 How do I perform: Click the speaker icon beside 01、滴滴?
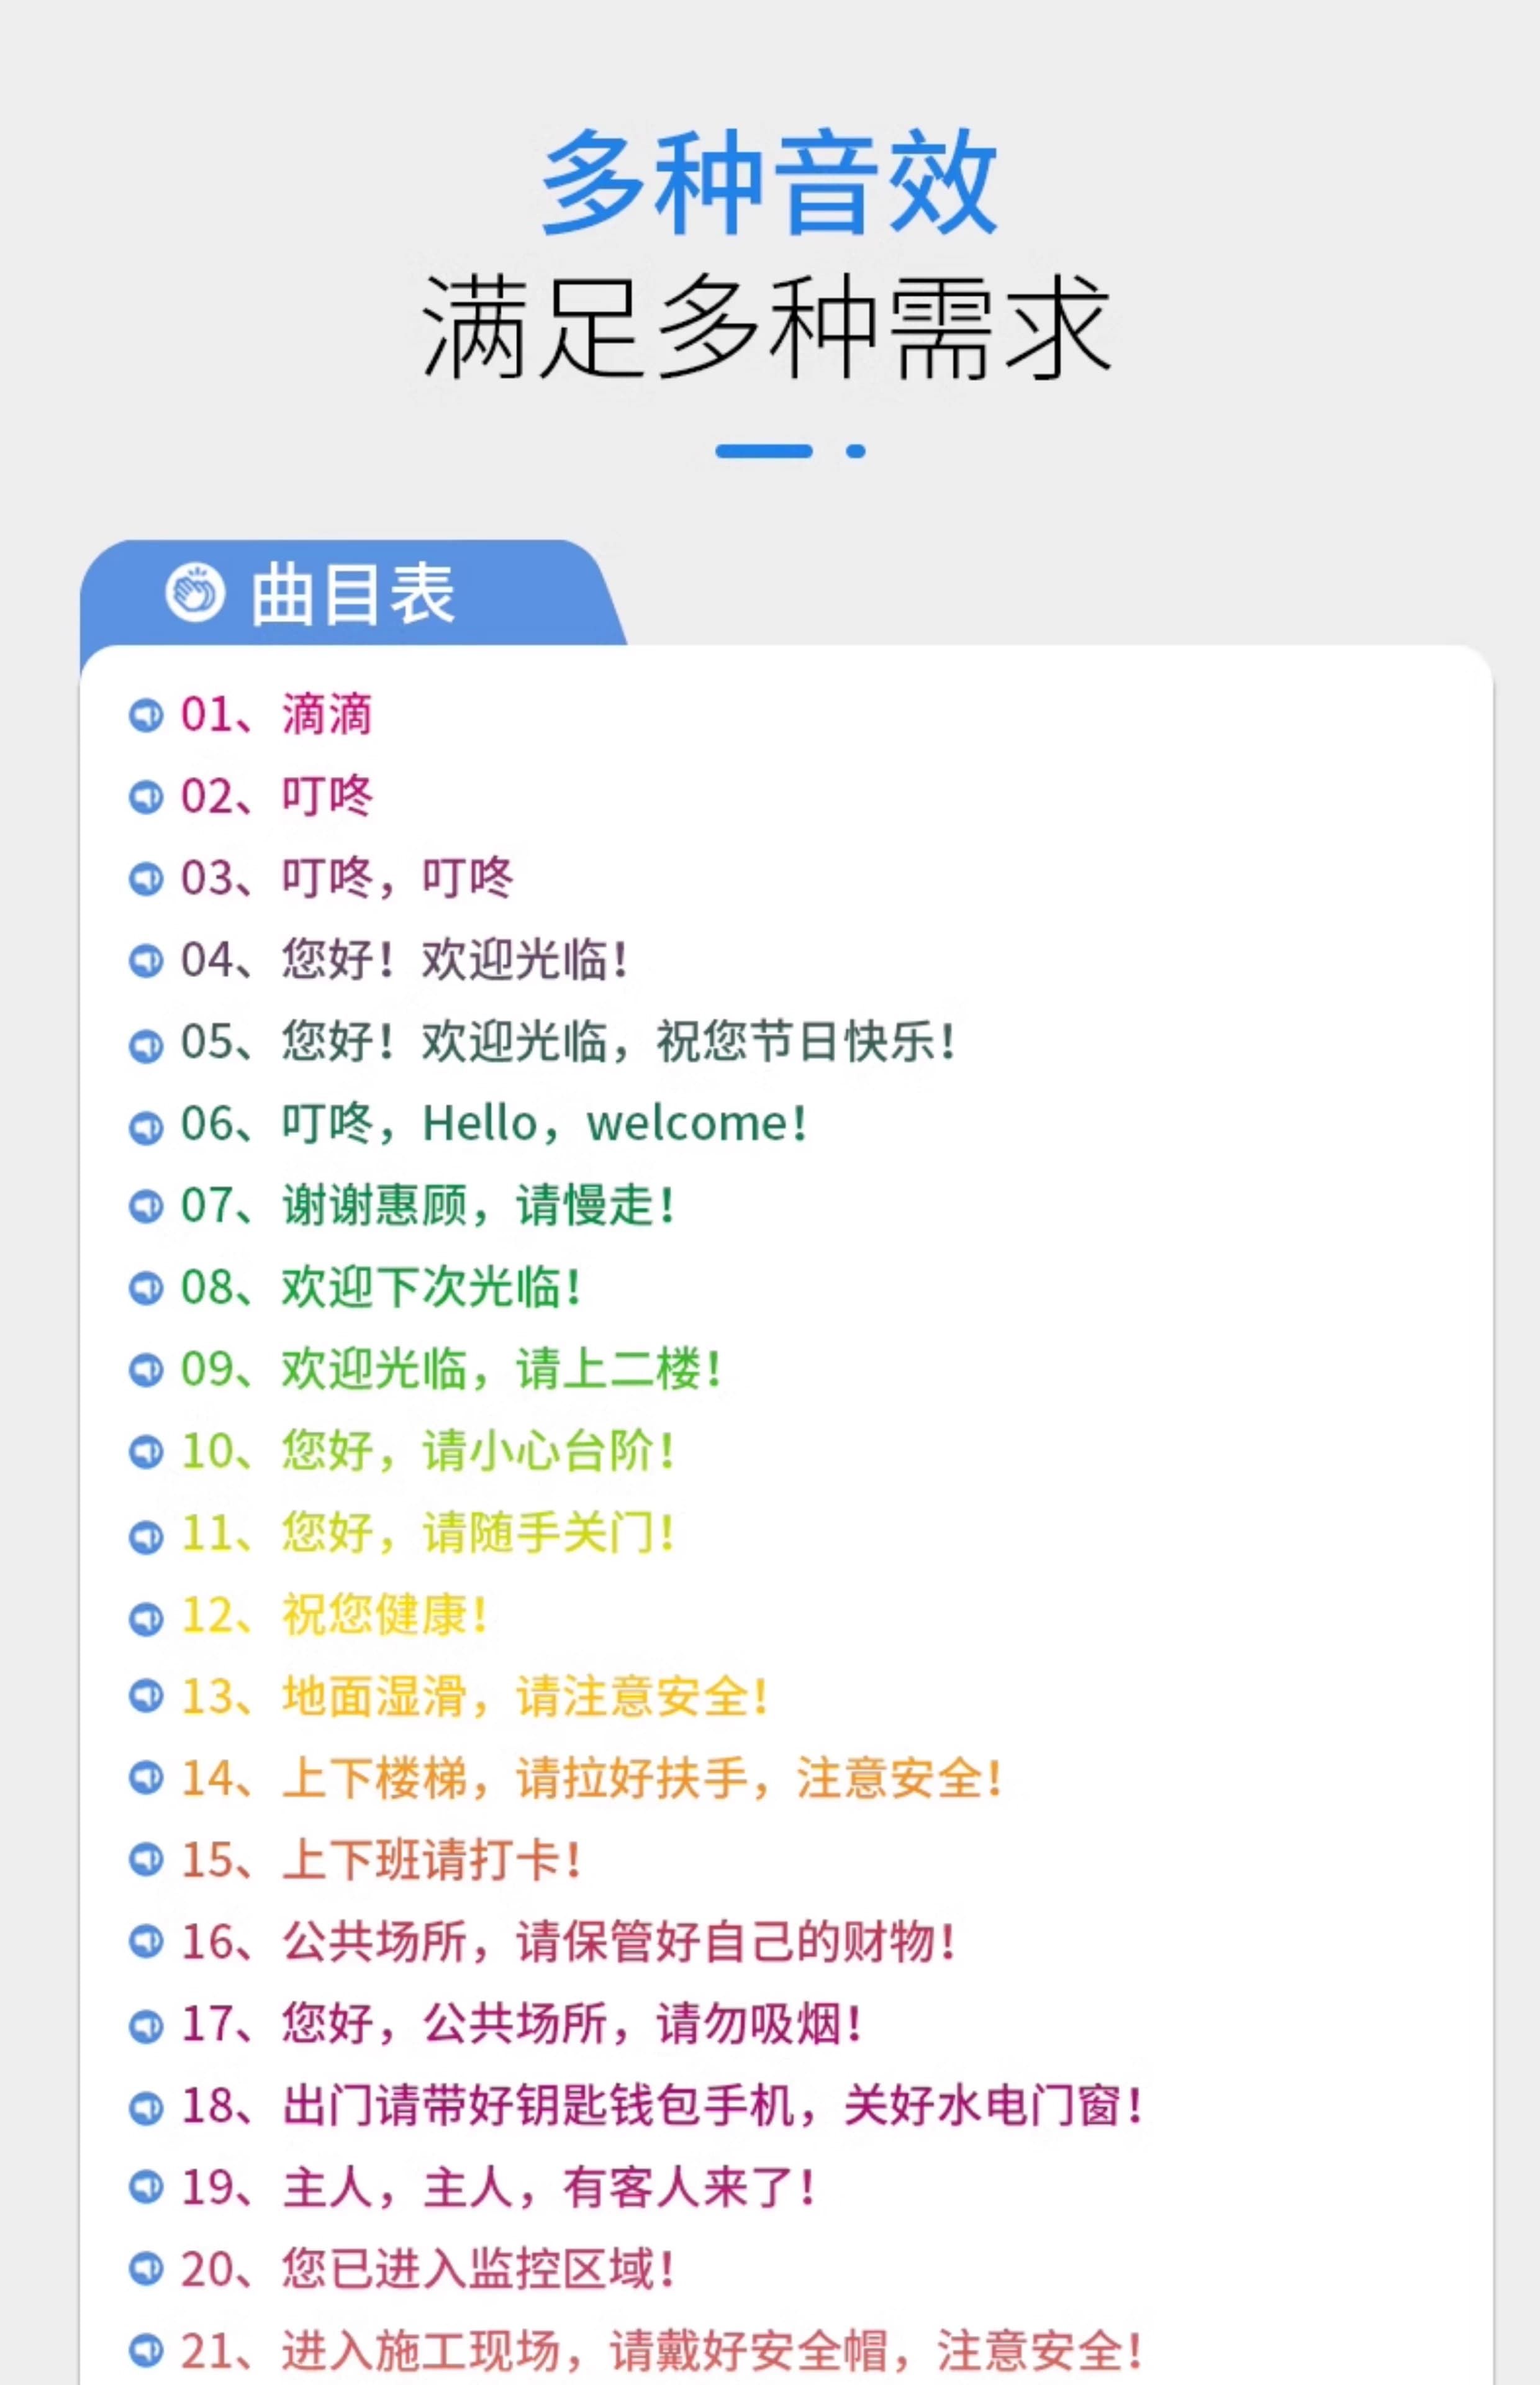[x=146, y=716]
